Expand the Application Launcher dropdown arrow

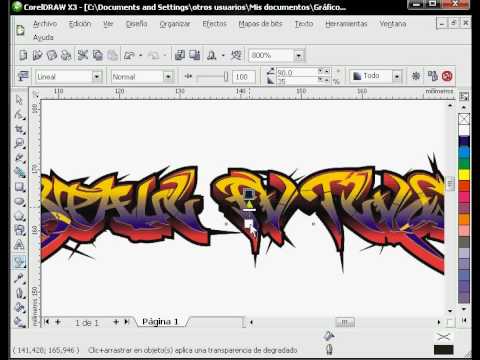[223, 55]
